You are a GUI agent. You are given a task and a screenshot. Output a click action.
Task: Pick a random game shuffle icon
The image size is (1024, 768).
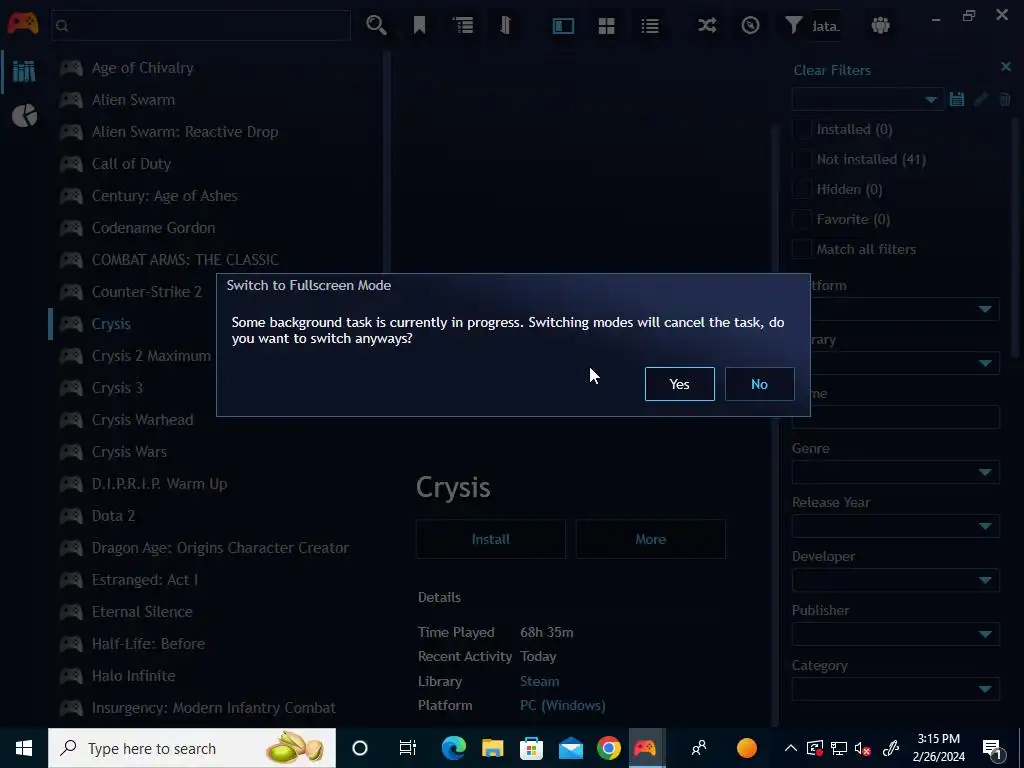[x=707, y=25]
